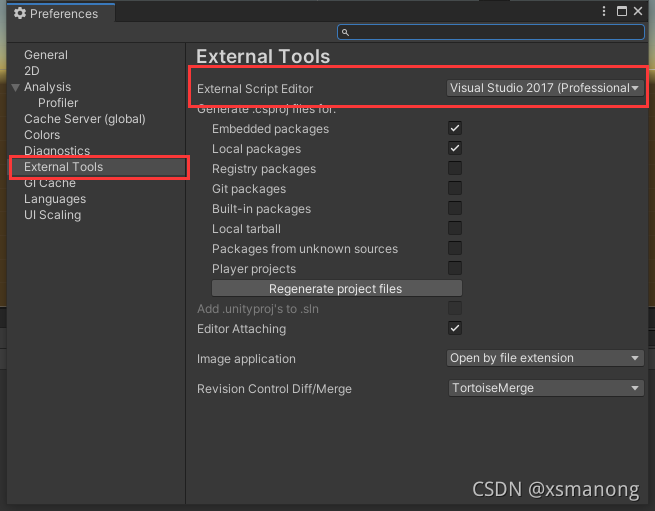Click the Built-in packages label

click(x=261, y=209)
